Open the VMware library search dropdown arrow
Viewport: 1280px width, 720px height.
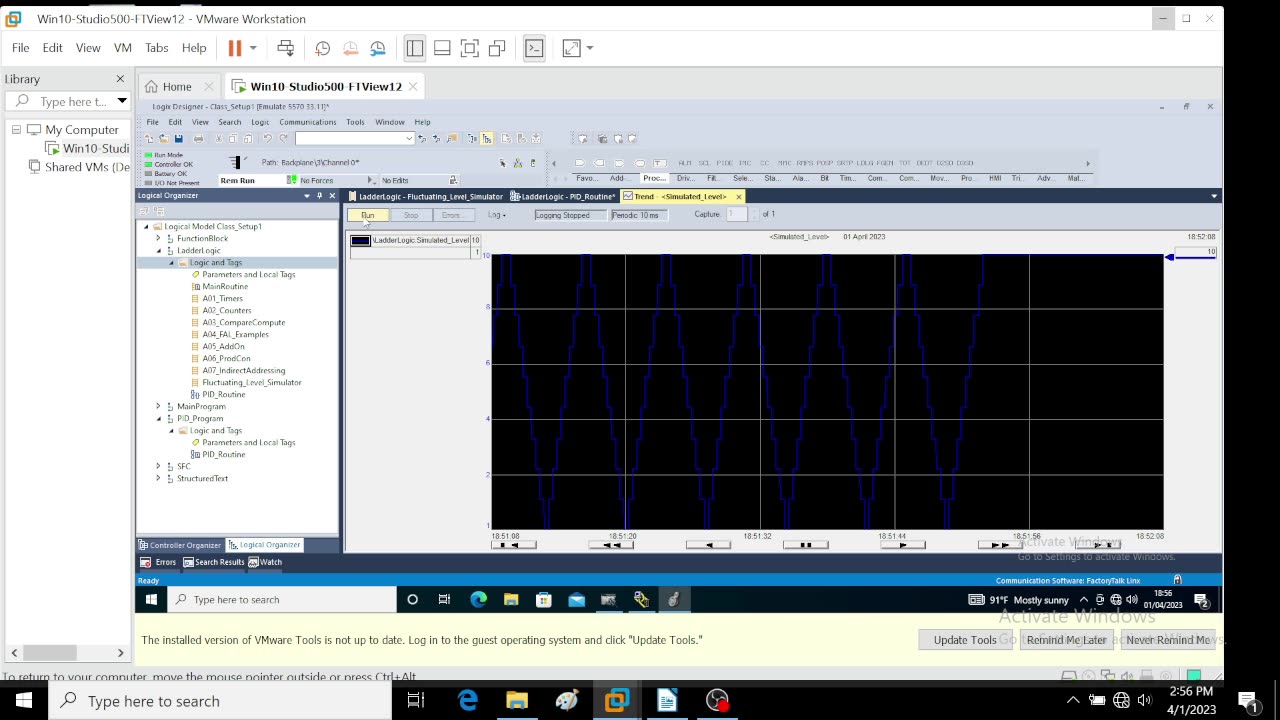click(x=122, y=101)
